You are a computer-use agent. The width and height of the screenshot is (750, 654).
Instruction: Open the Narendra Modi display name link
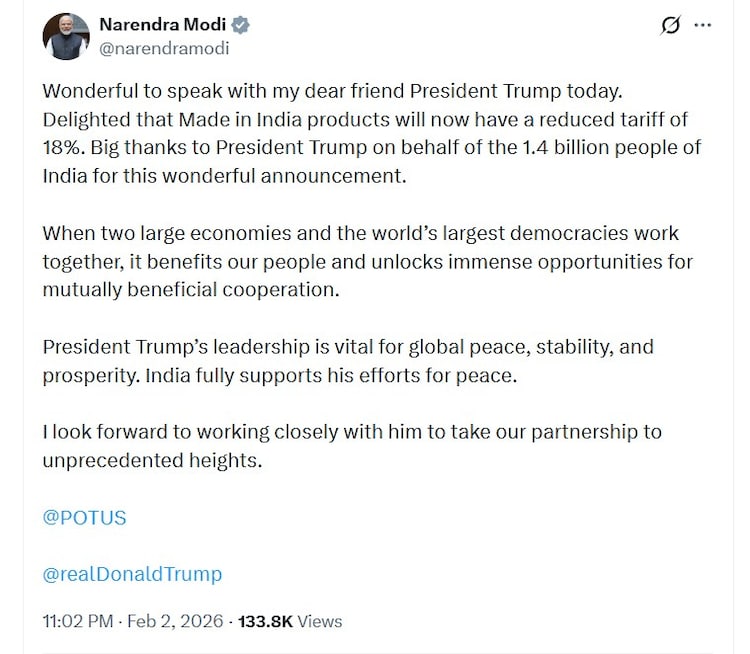point(158,25)
